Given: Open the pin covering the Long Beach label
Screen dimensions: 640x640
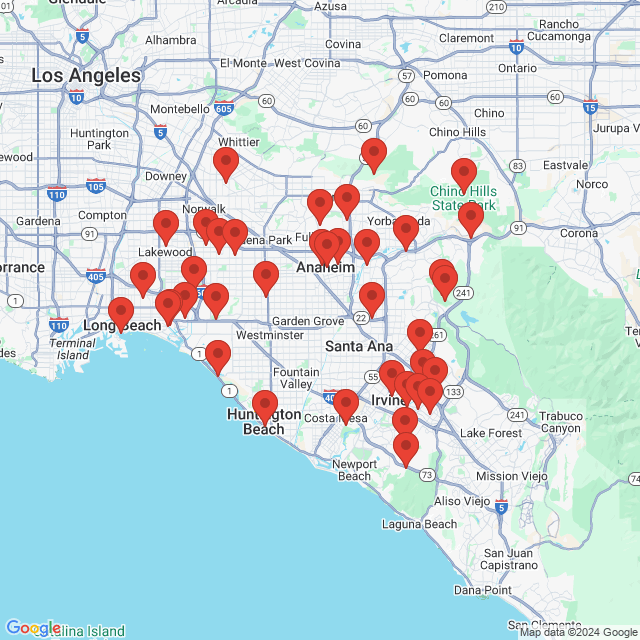Looking at the screenshot, I should point(121,315).
